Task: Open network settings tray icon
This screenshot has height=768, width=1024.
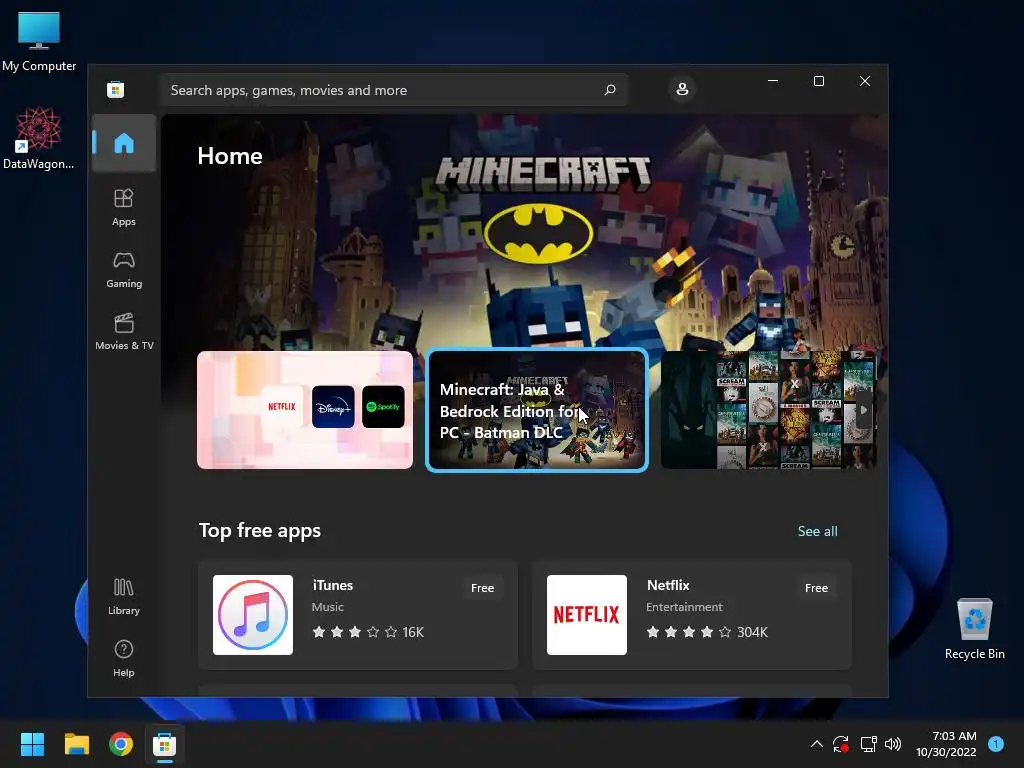Action: [x=868, y=744]
